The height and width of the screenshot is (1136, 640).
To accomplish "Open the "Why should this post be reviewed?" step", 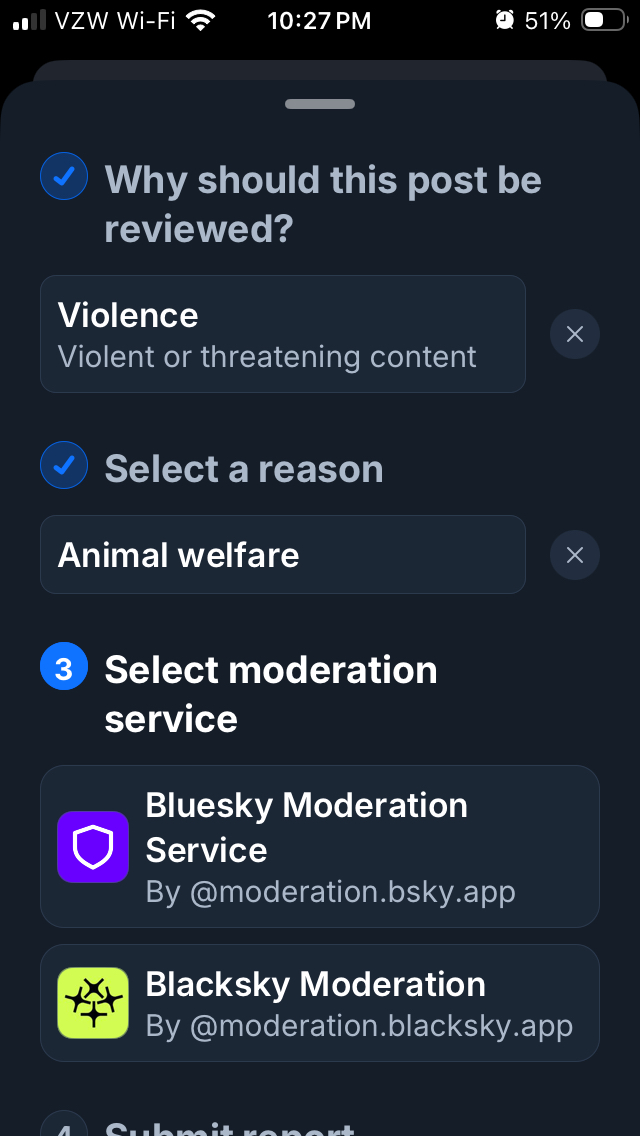I will [x=322, y=204].
